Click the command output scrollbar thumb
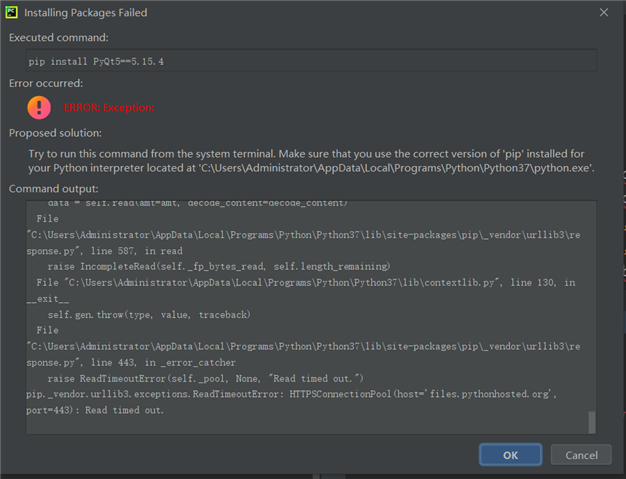This screenshot has height=479, width=626. click(x=590, y=421)
